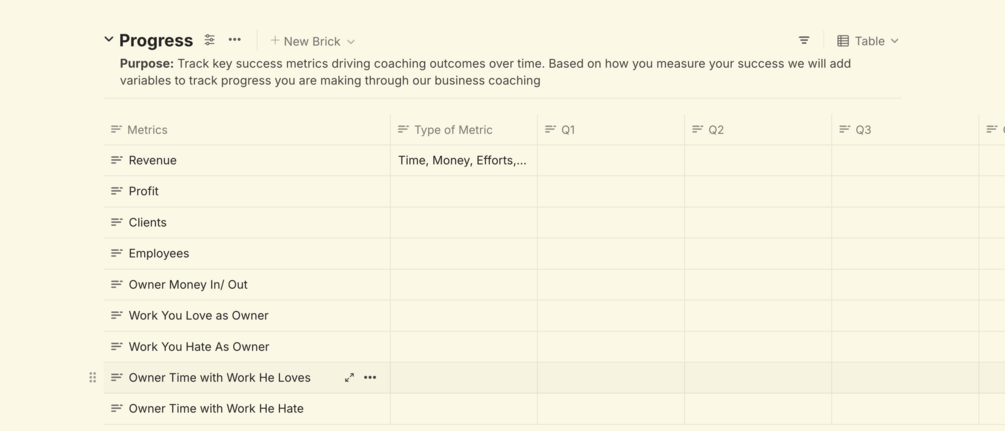The image size is (1005, 431).
Task: Click the Q1 cell for Clients
Action: [610, 222]
